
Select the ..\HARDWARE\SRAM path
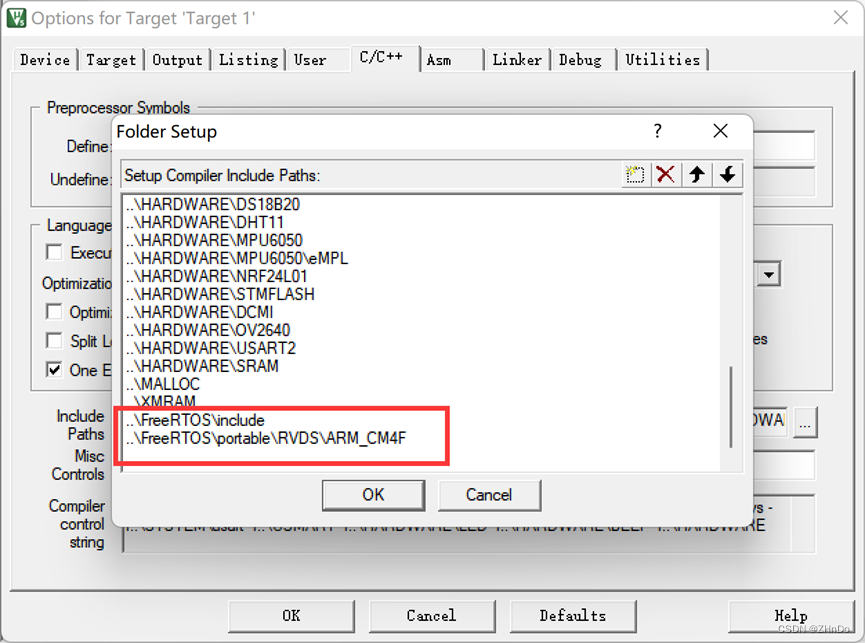coord(202,366)
